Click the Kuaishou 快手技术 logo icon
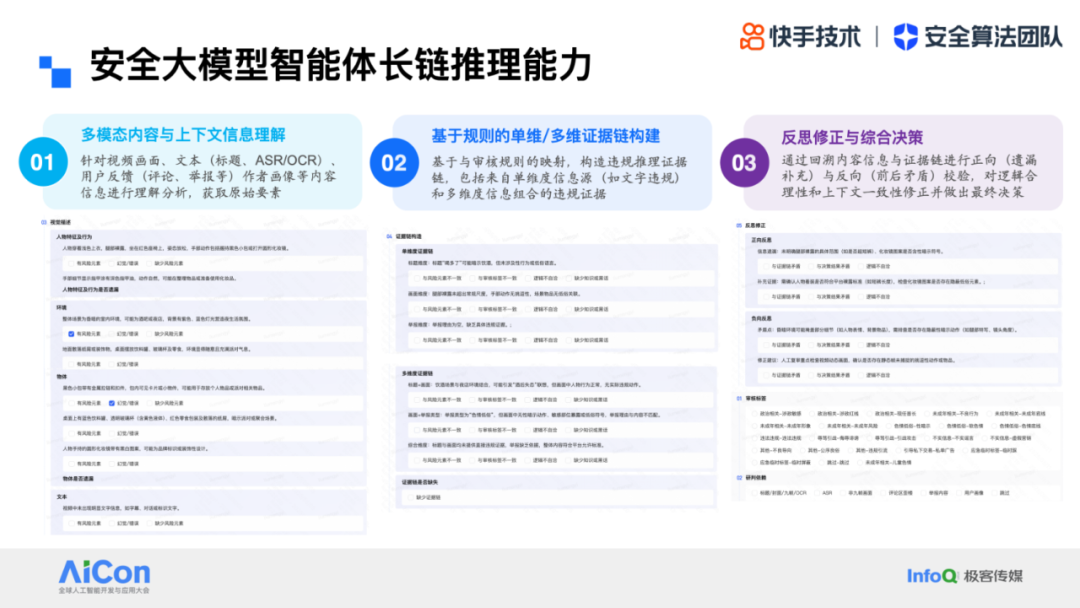Screen dimensions: 1080x608 click(752, 36)
